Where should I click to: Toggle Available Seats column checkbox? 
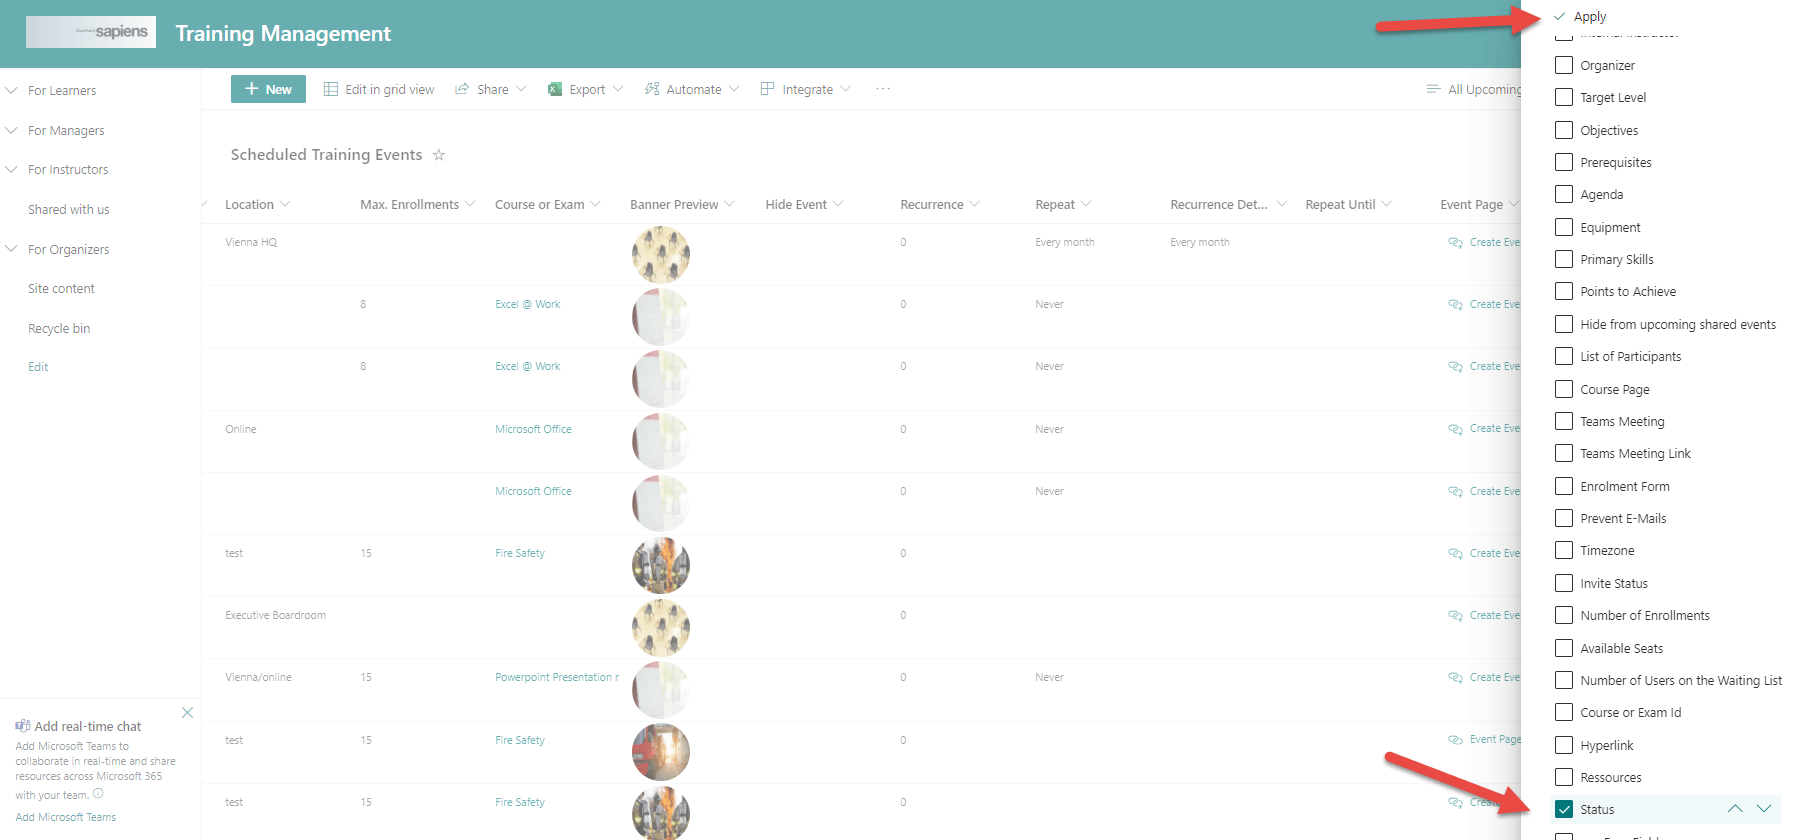(1564, 648)
